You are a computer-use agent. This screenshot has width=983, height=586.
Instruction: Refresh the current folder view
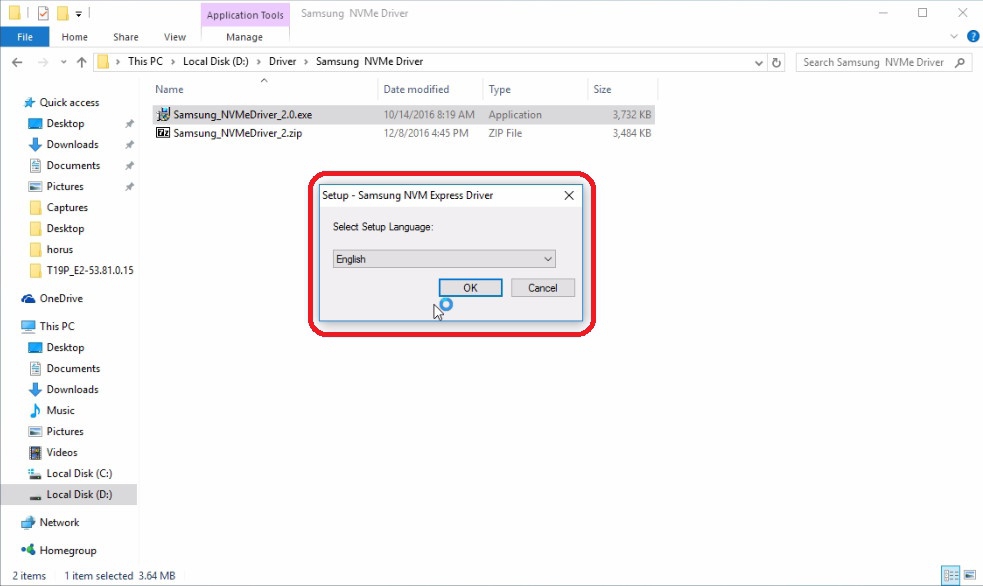click(776, 63)
